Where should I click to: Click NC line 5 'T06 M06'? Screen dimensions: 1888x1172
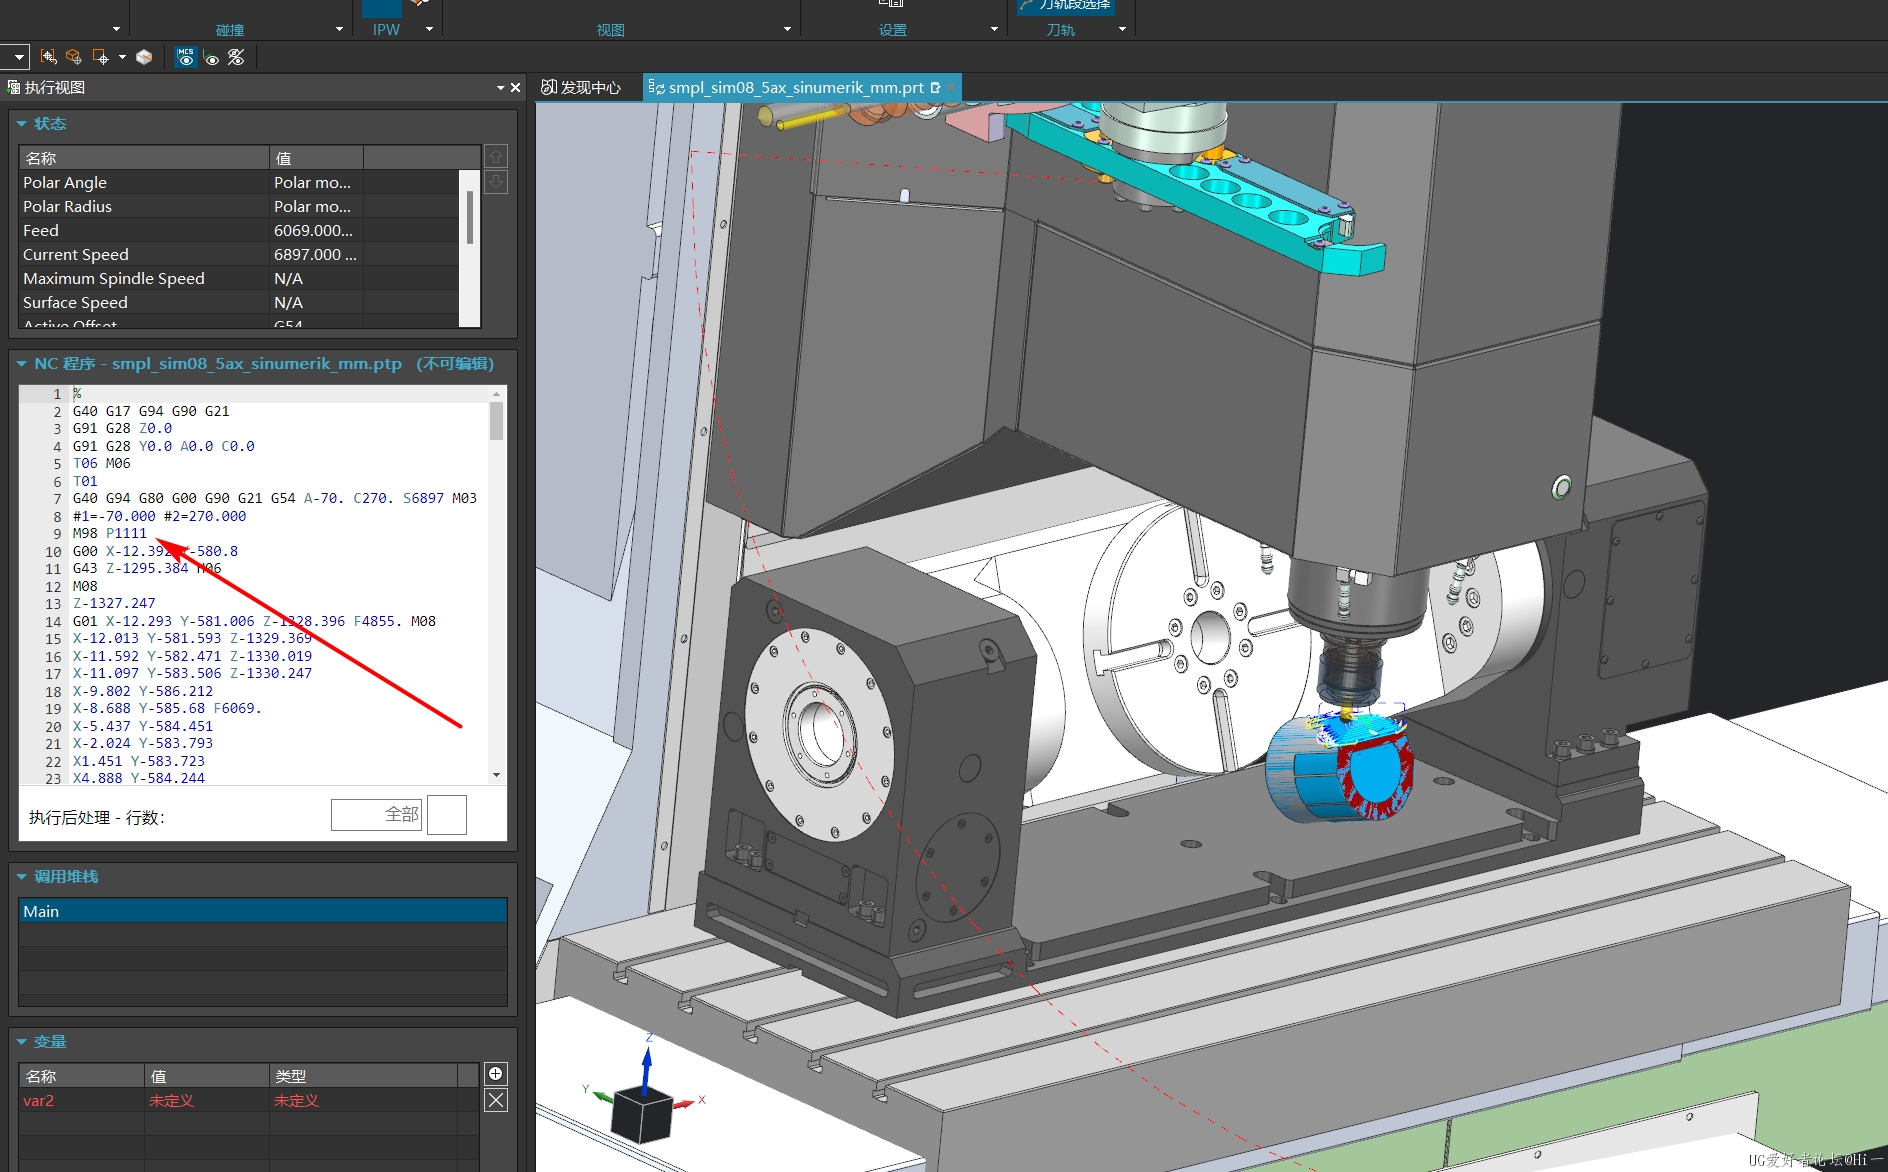[x=102, y=463]
